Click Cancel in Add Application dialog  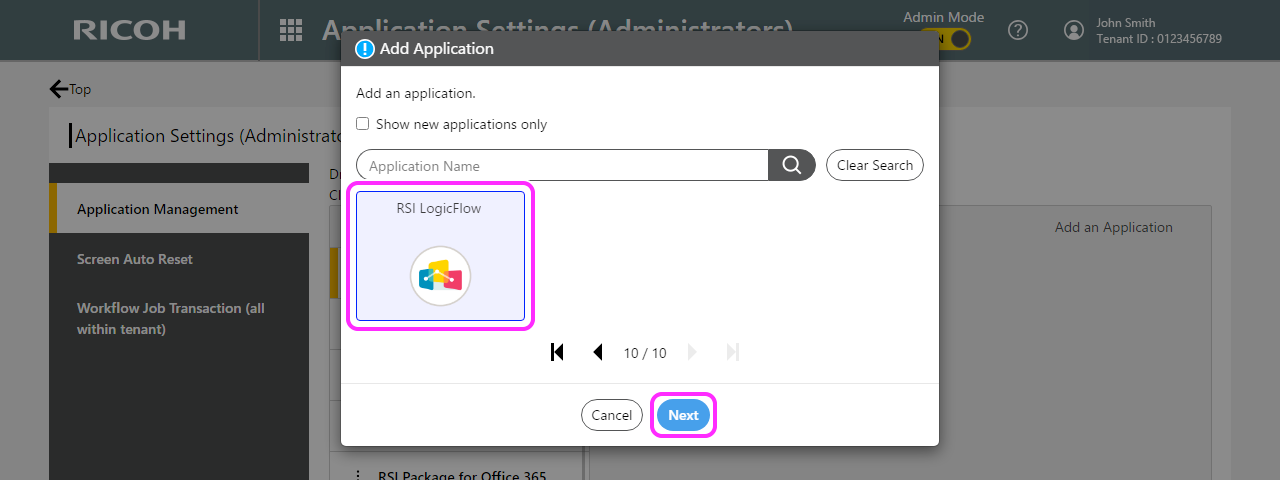pyautogui.click(x=611, y=415)
